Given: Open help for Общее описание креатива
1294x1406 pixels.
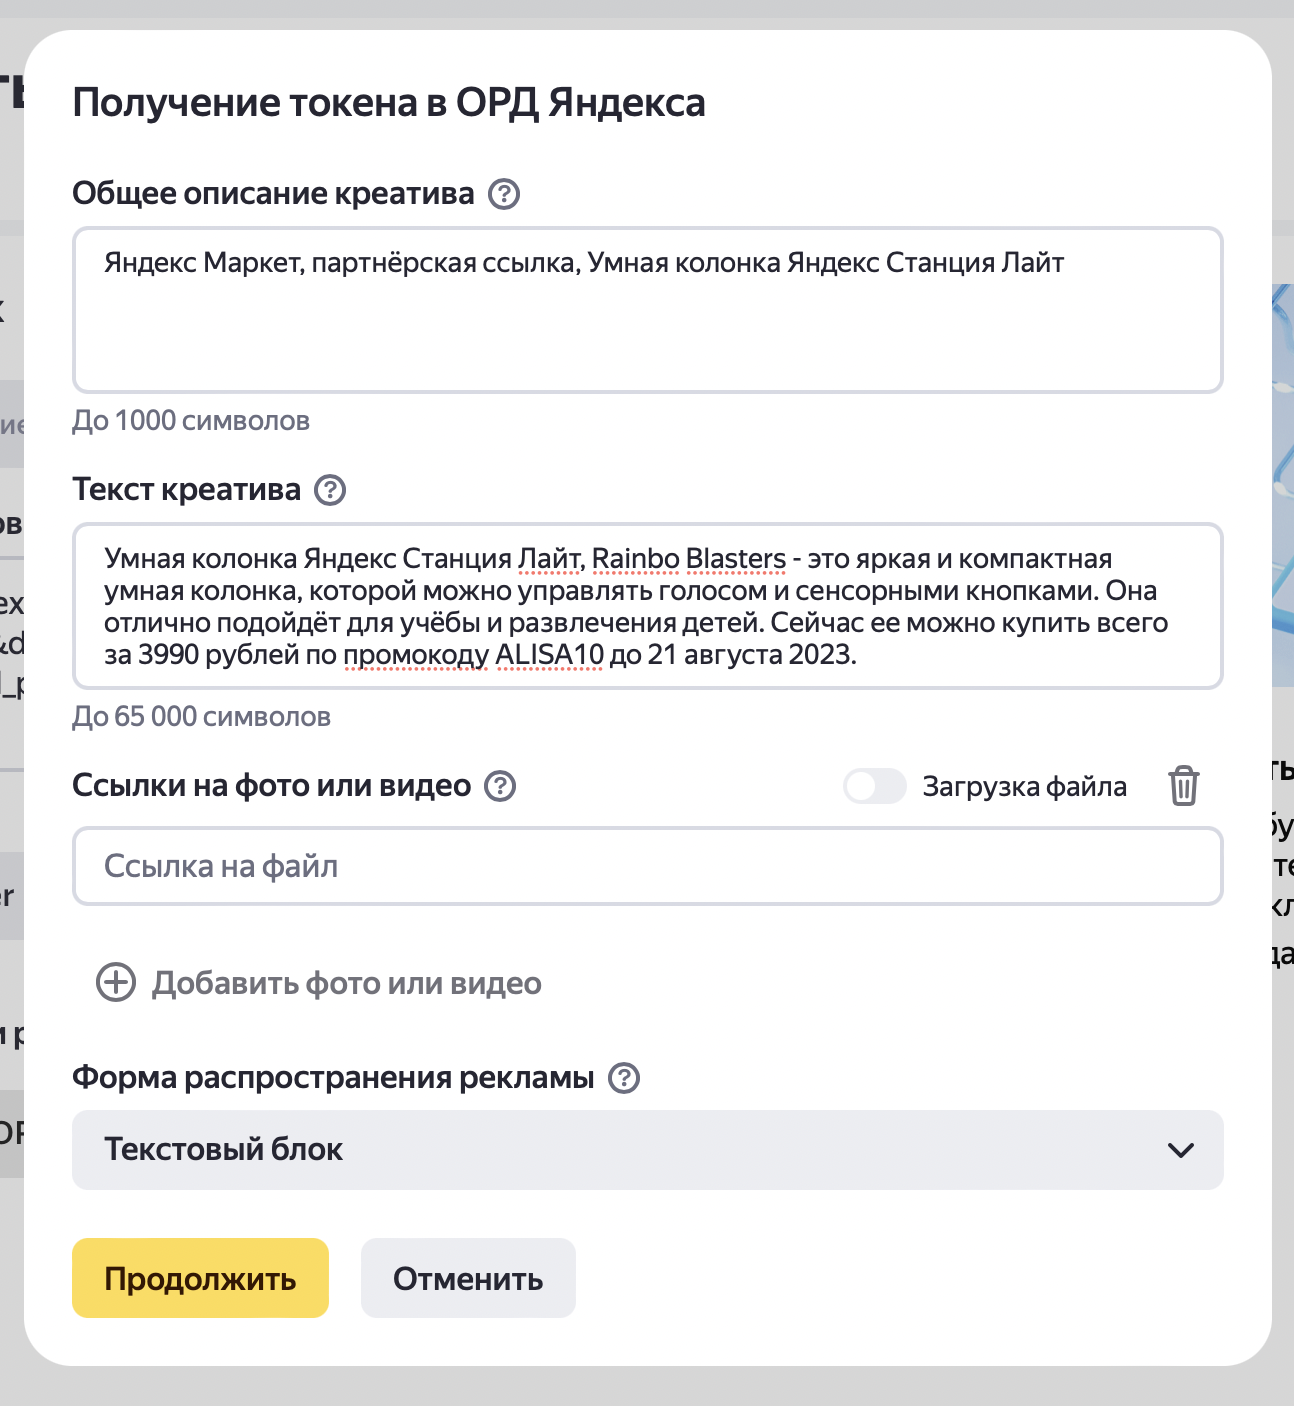Looking at the screenshot, I should [x=504, y=194].
